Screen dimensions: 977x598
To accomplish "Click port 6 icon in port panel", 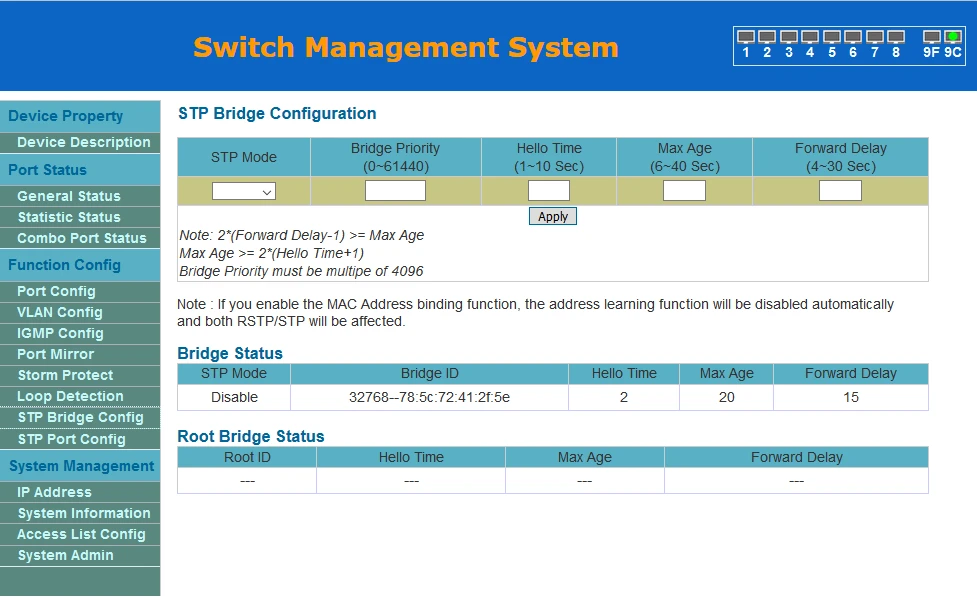I will click(853, 37).
